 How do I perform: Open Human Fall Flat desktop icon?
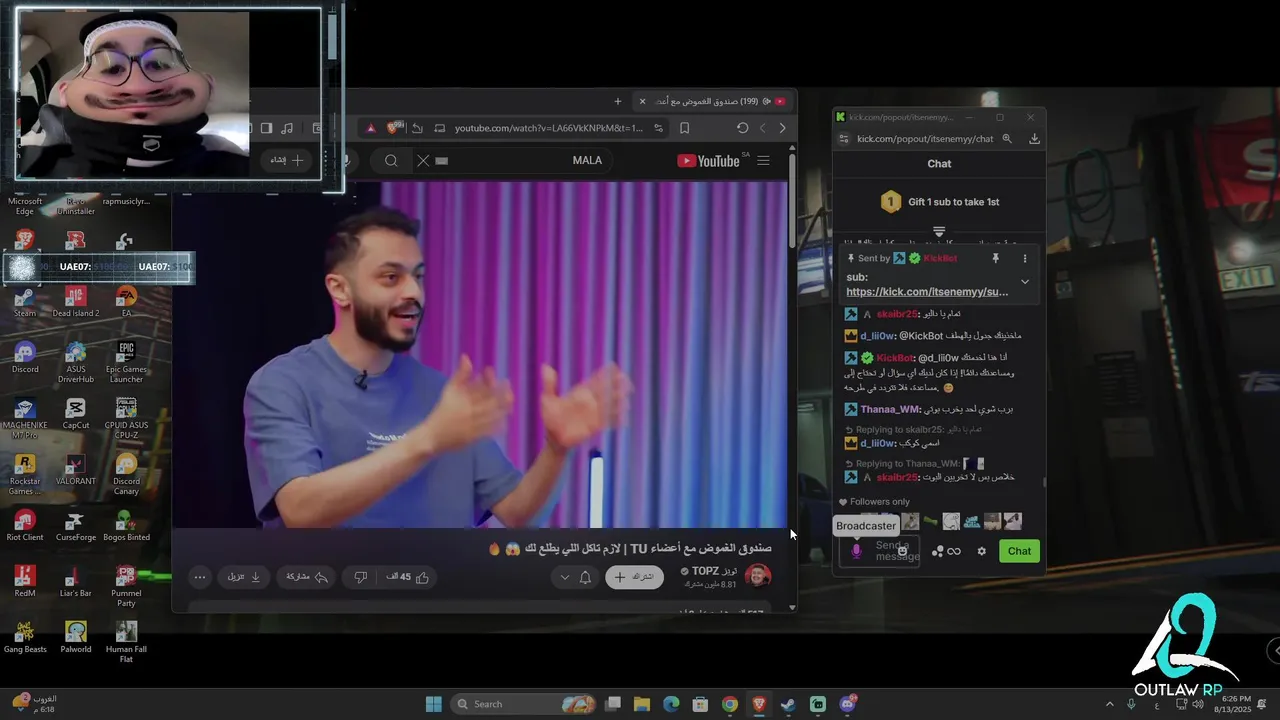click(x=126, y=643)
